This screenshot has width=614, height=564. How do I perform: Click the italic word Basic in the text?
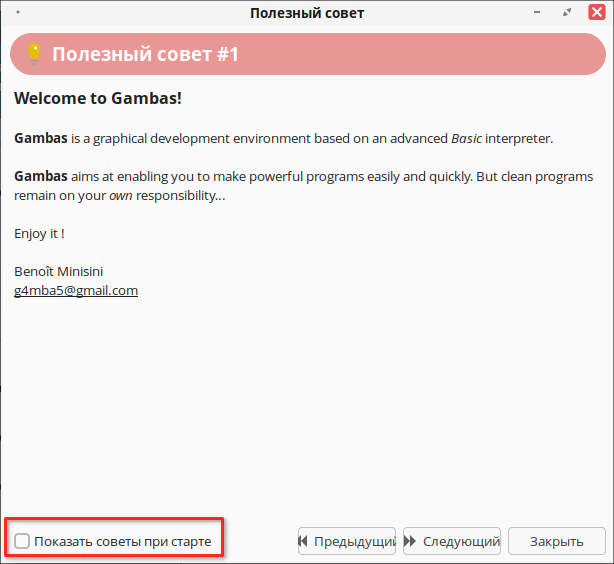(467, 138)
